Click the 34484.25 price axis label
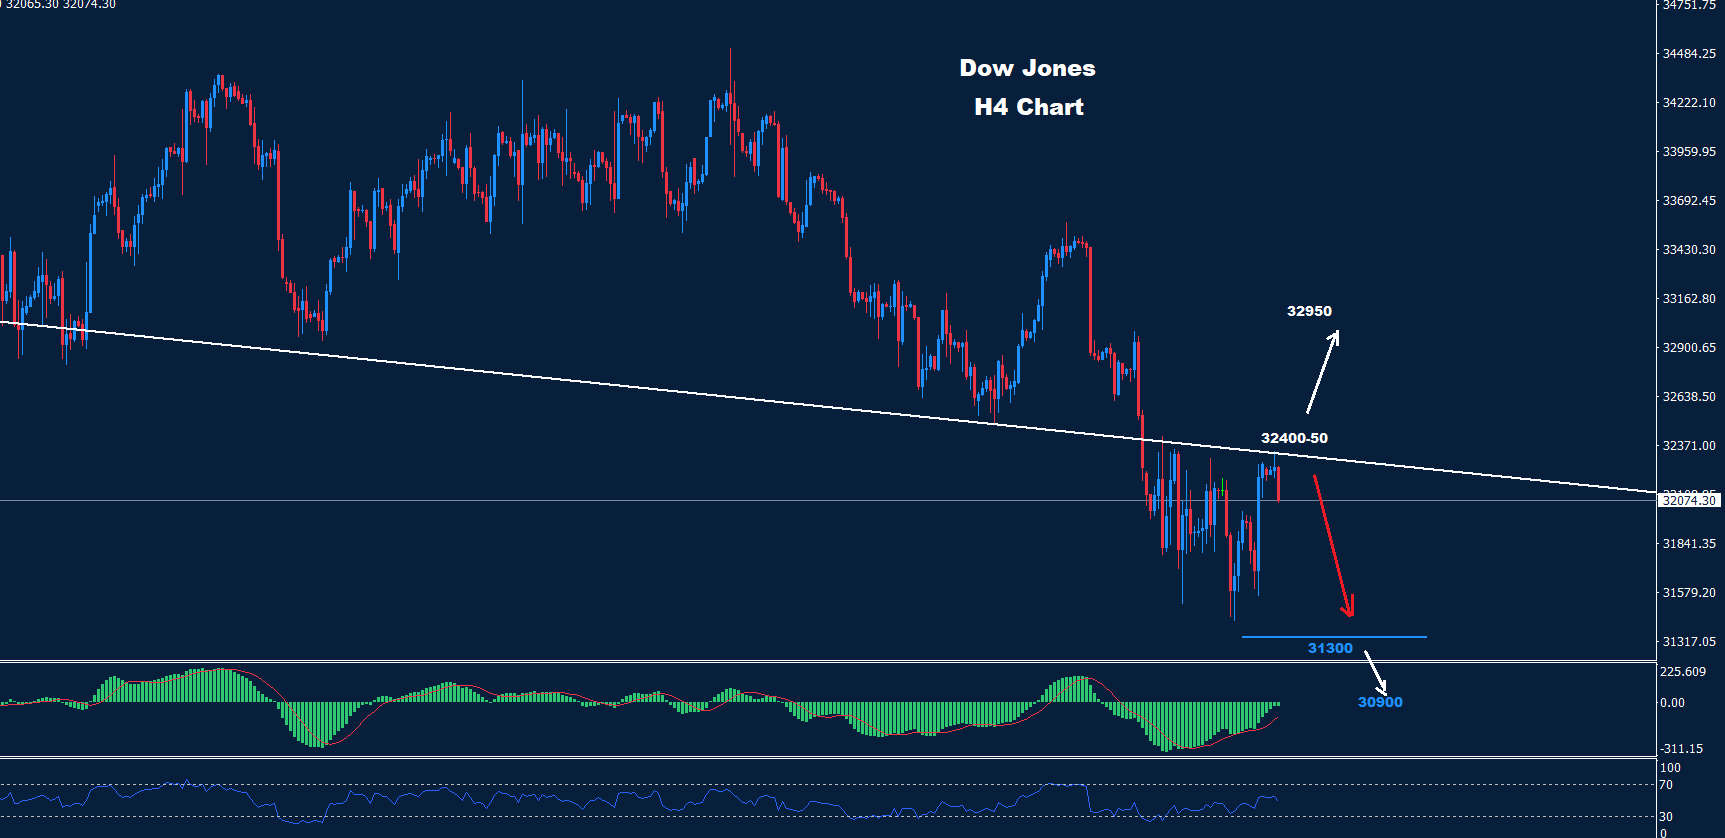The height and width of the screenshot is (838, 1725). pos(1688,53)
